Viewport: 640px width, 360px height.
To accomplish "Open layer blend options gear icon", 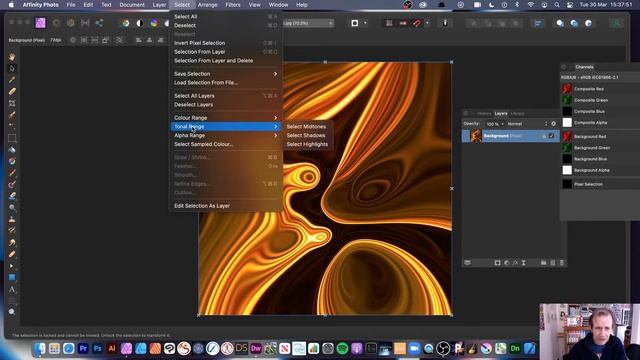I will [x=553, y=124].
